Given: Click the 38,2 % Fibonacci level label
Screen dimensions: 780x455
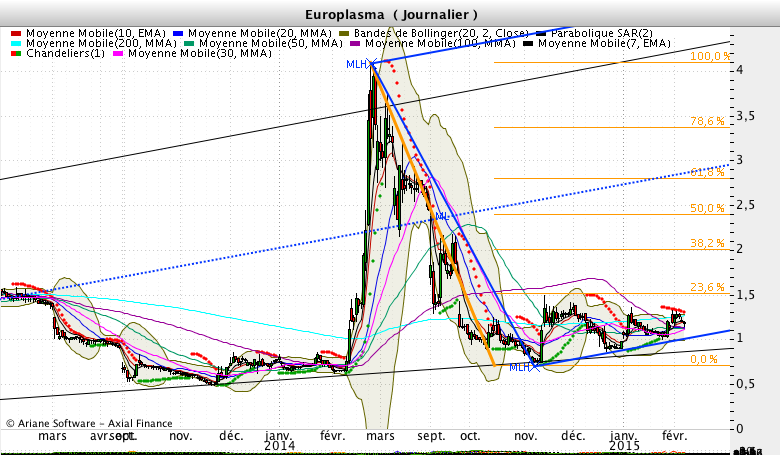Looking at the screenshot, I should [707, 243].
